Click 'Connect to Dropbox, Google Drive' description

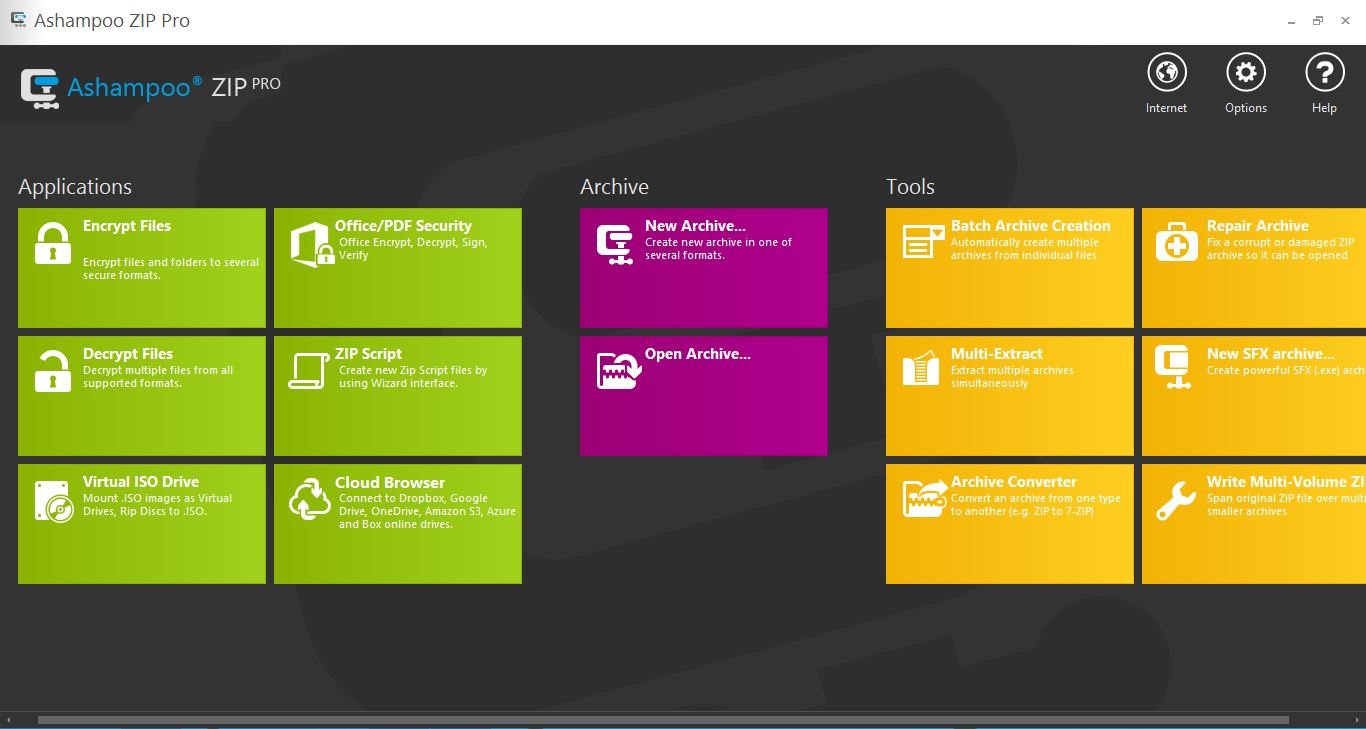pyautogui.click(x=427, y=511)
